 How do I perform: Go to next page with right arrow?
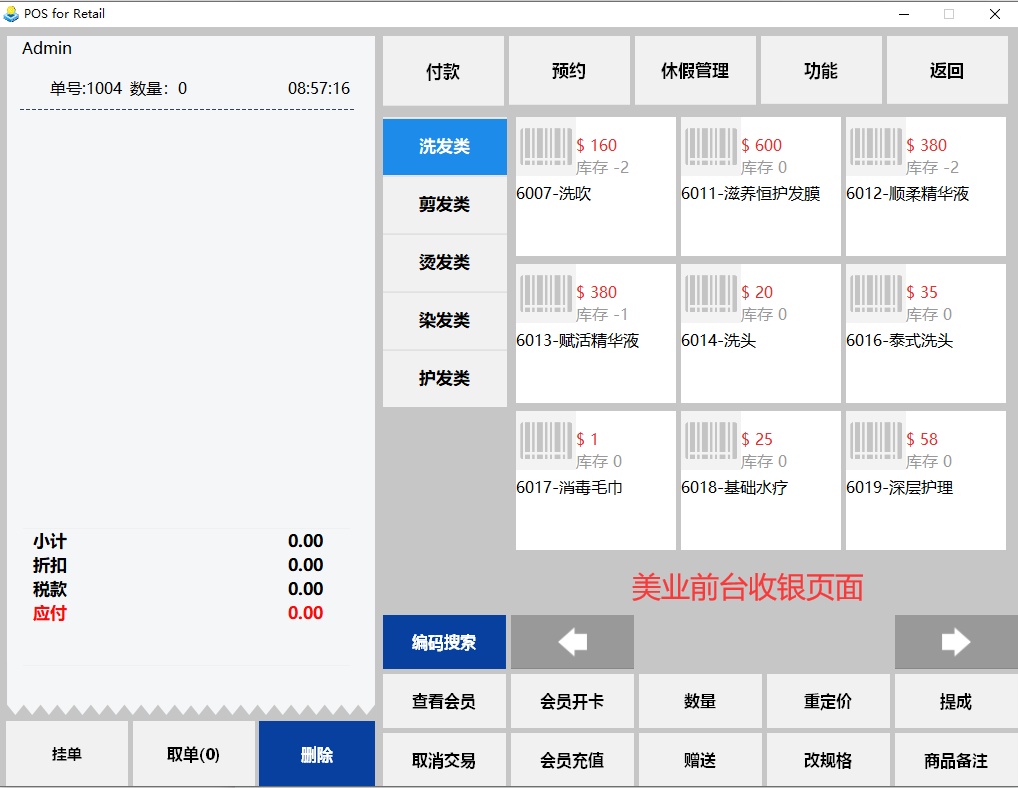click(x=955, y=642)
